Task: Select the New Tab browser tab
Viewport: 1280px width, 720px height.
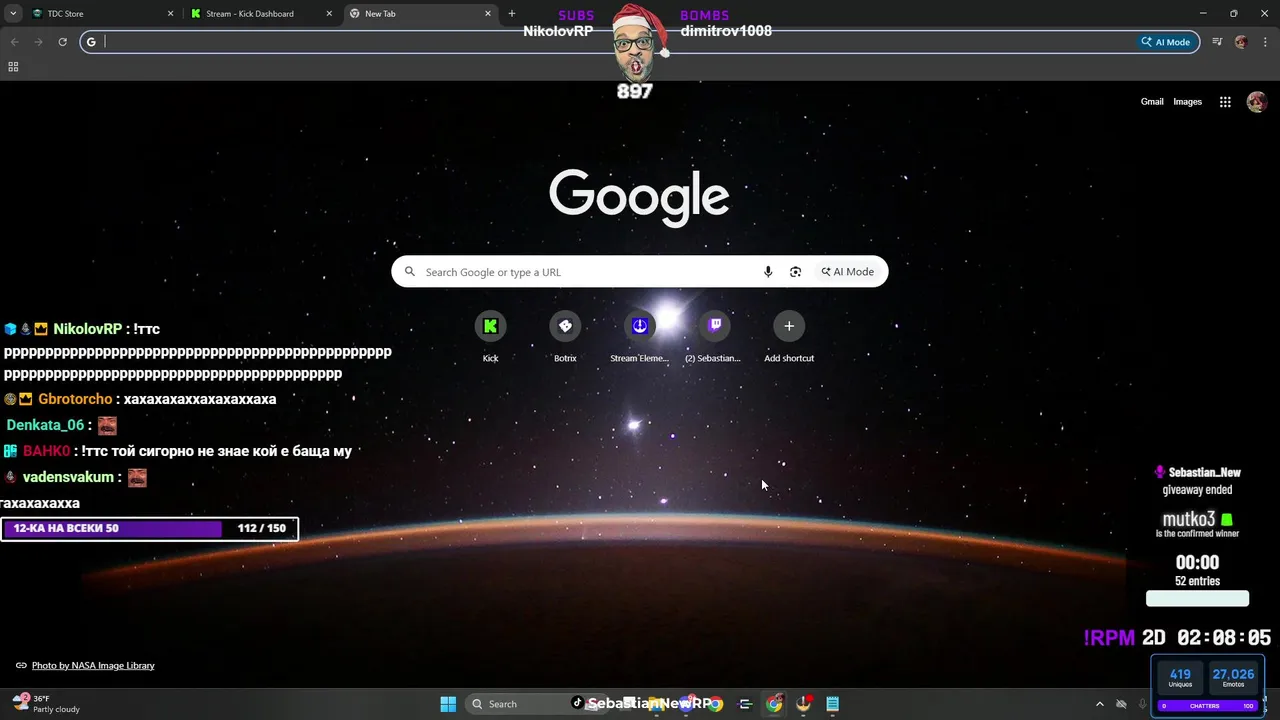Action: point(421,14)
